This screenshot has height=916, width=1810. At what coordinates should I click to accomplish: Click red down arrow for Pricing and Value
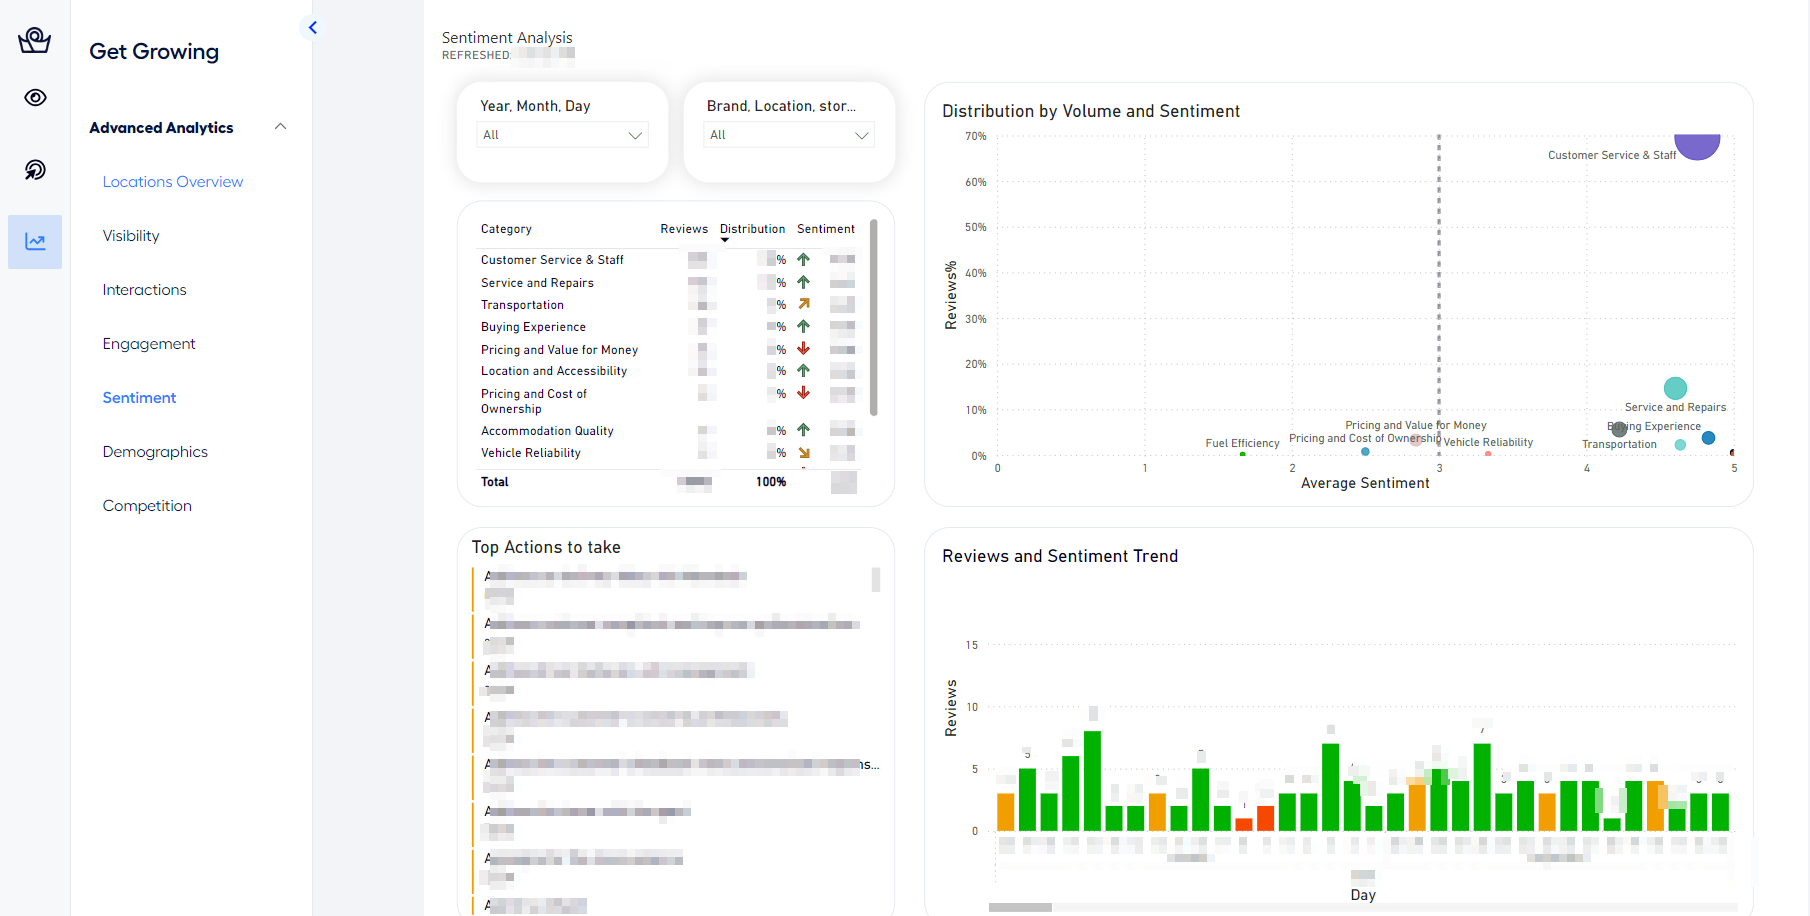click(x=803, y=349)
